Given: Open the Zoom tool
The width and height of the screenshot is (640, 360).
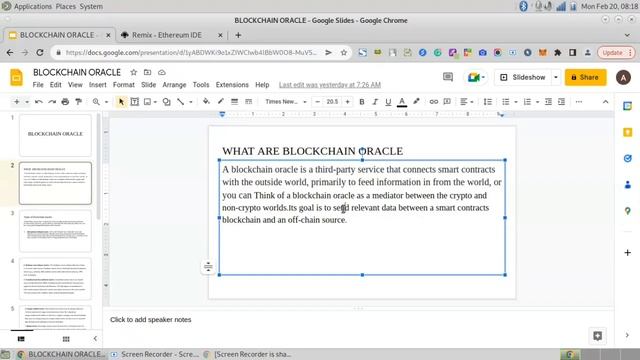Looking at the screenshot, I should click(x=96, y=102).
